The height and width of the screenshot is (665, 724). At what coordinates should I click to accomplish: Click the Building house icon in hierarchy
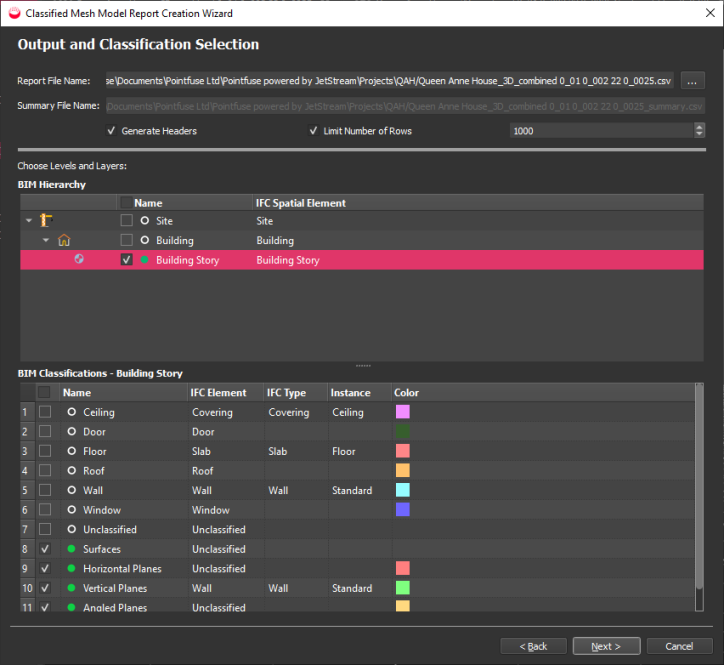coord(64,240)
